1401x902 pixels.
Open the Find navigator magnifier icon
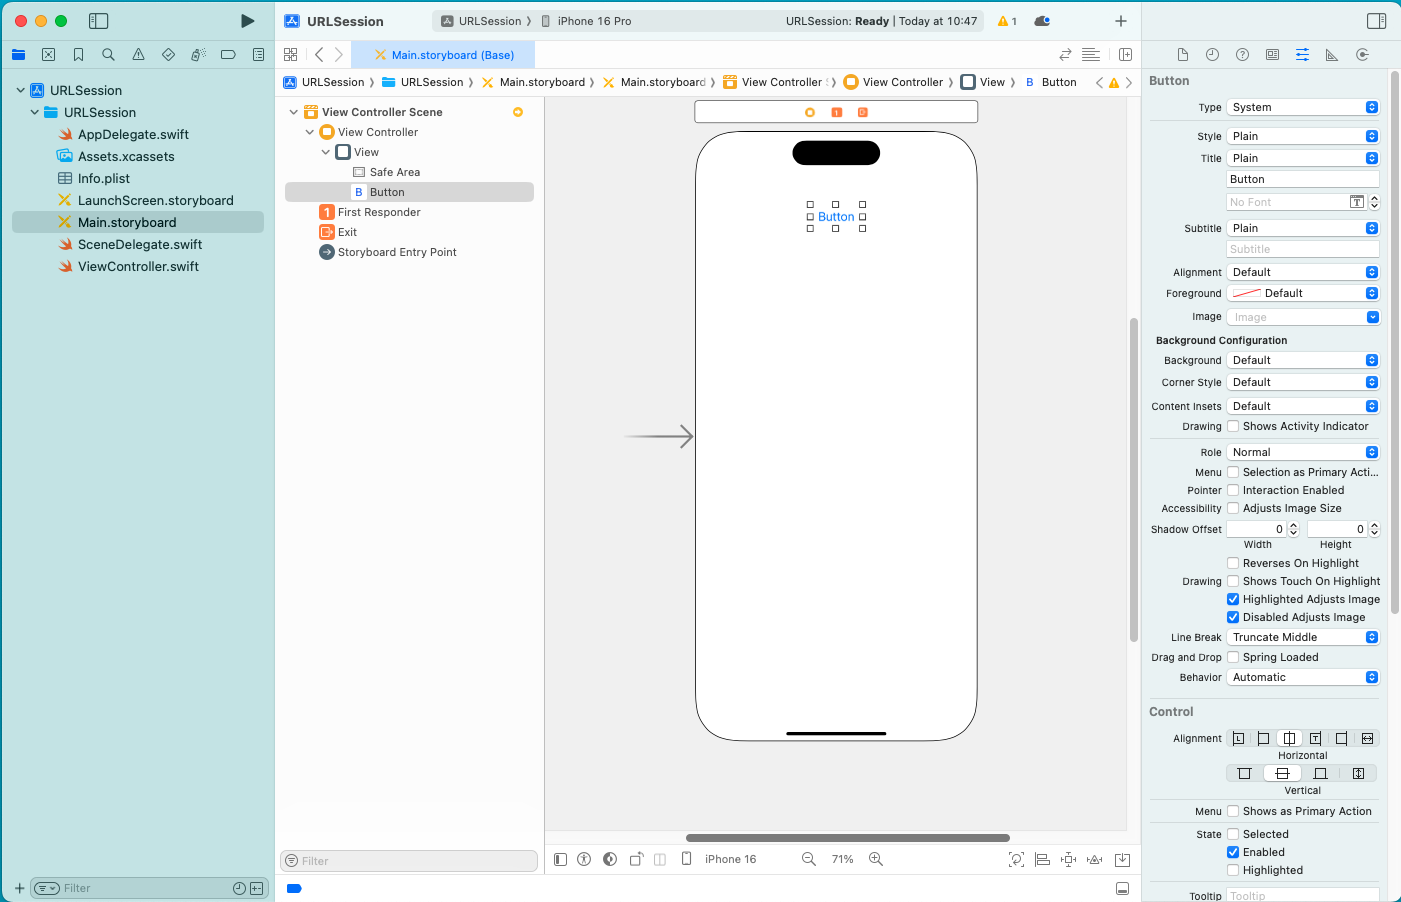(108, 55)
